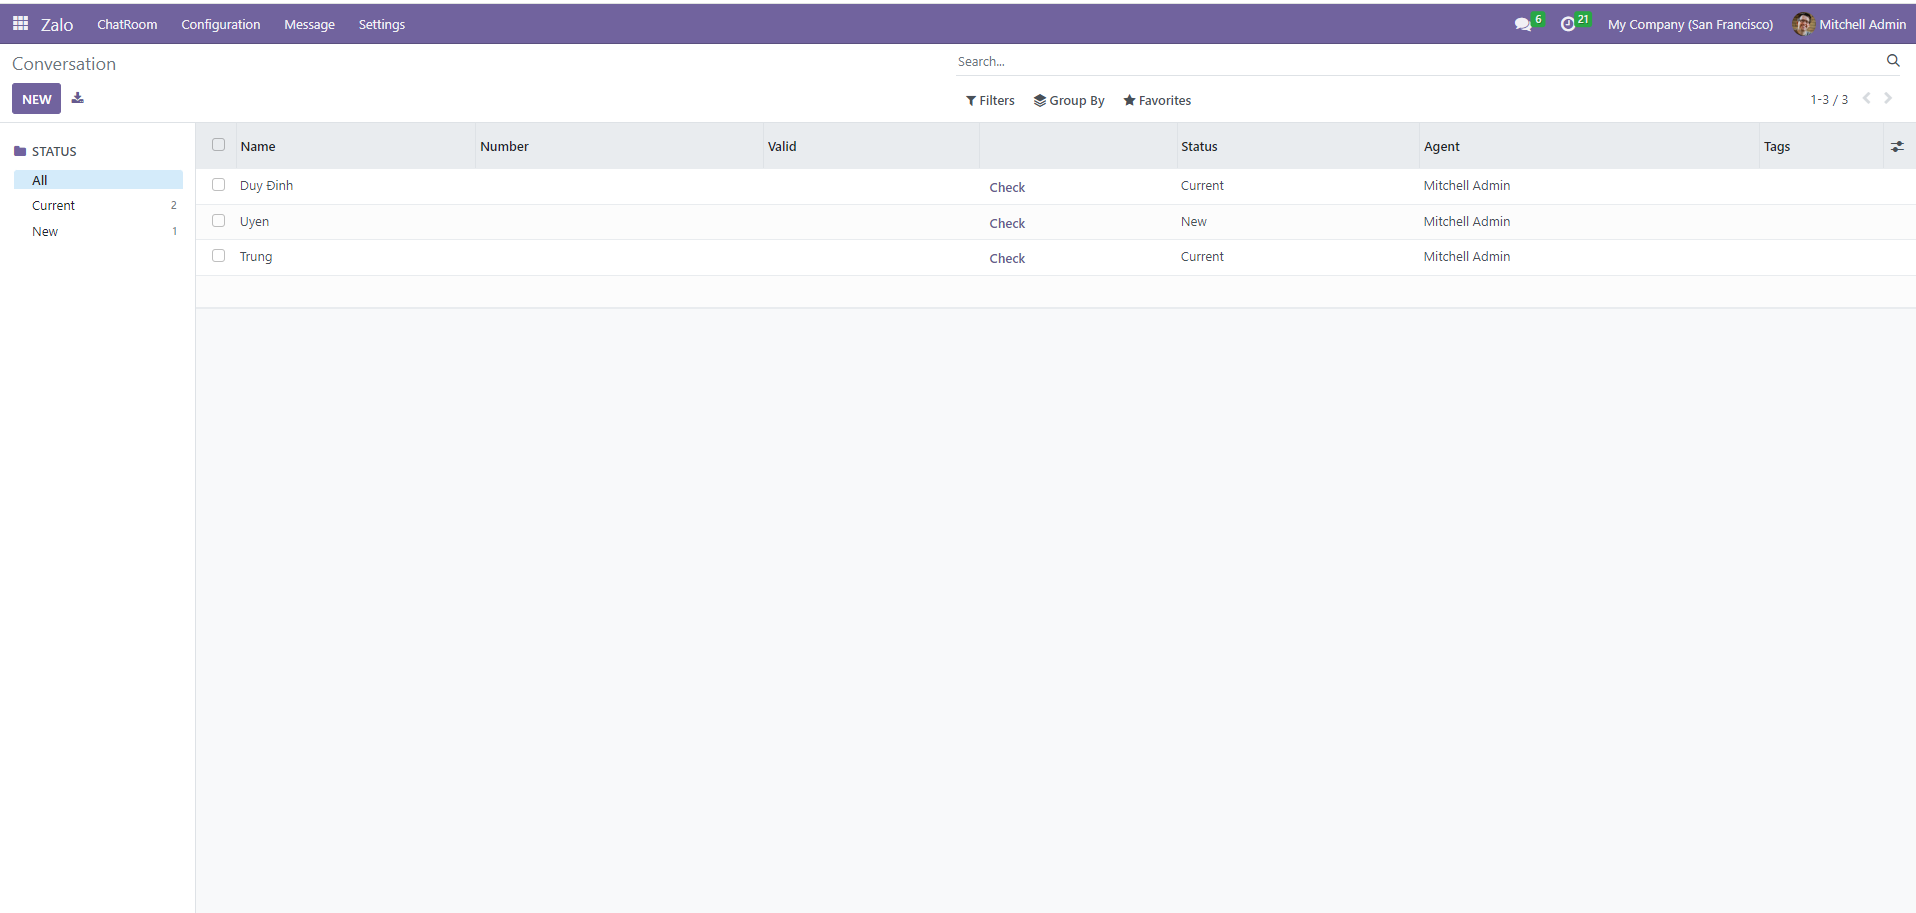
Task: Select the Uyen row checkbox
Action: coord(218,221)
